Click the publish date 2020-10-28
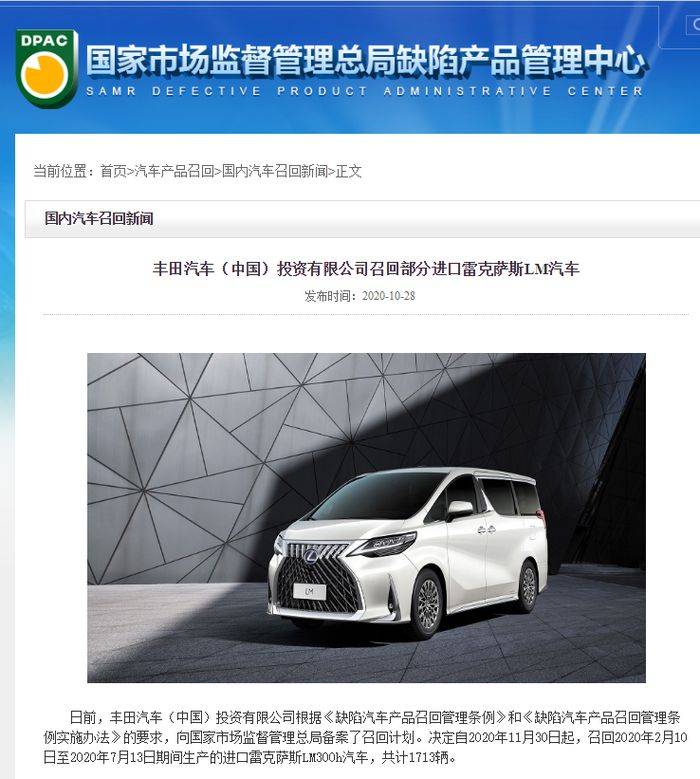700x779 pixels. (x=389, y=296)
